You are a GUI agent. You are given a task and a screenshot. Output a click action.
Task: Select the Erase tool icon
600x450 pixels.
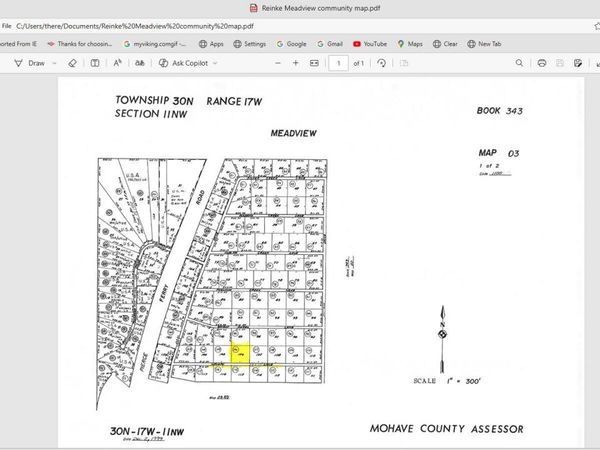(72, 63)
